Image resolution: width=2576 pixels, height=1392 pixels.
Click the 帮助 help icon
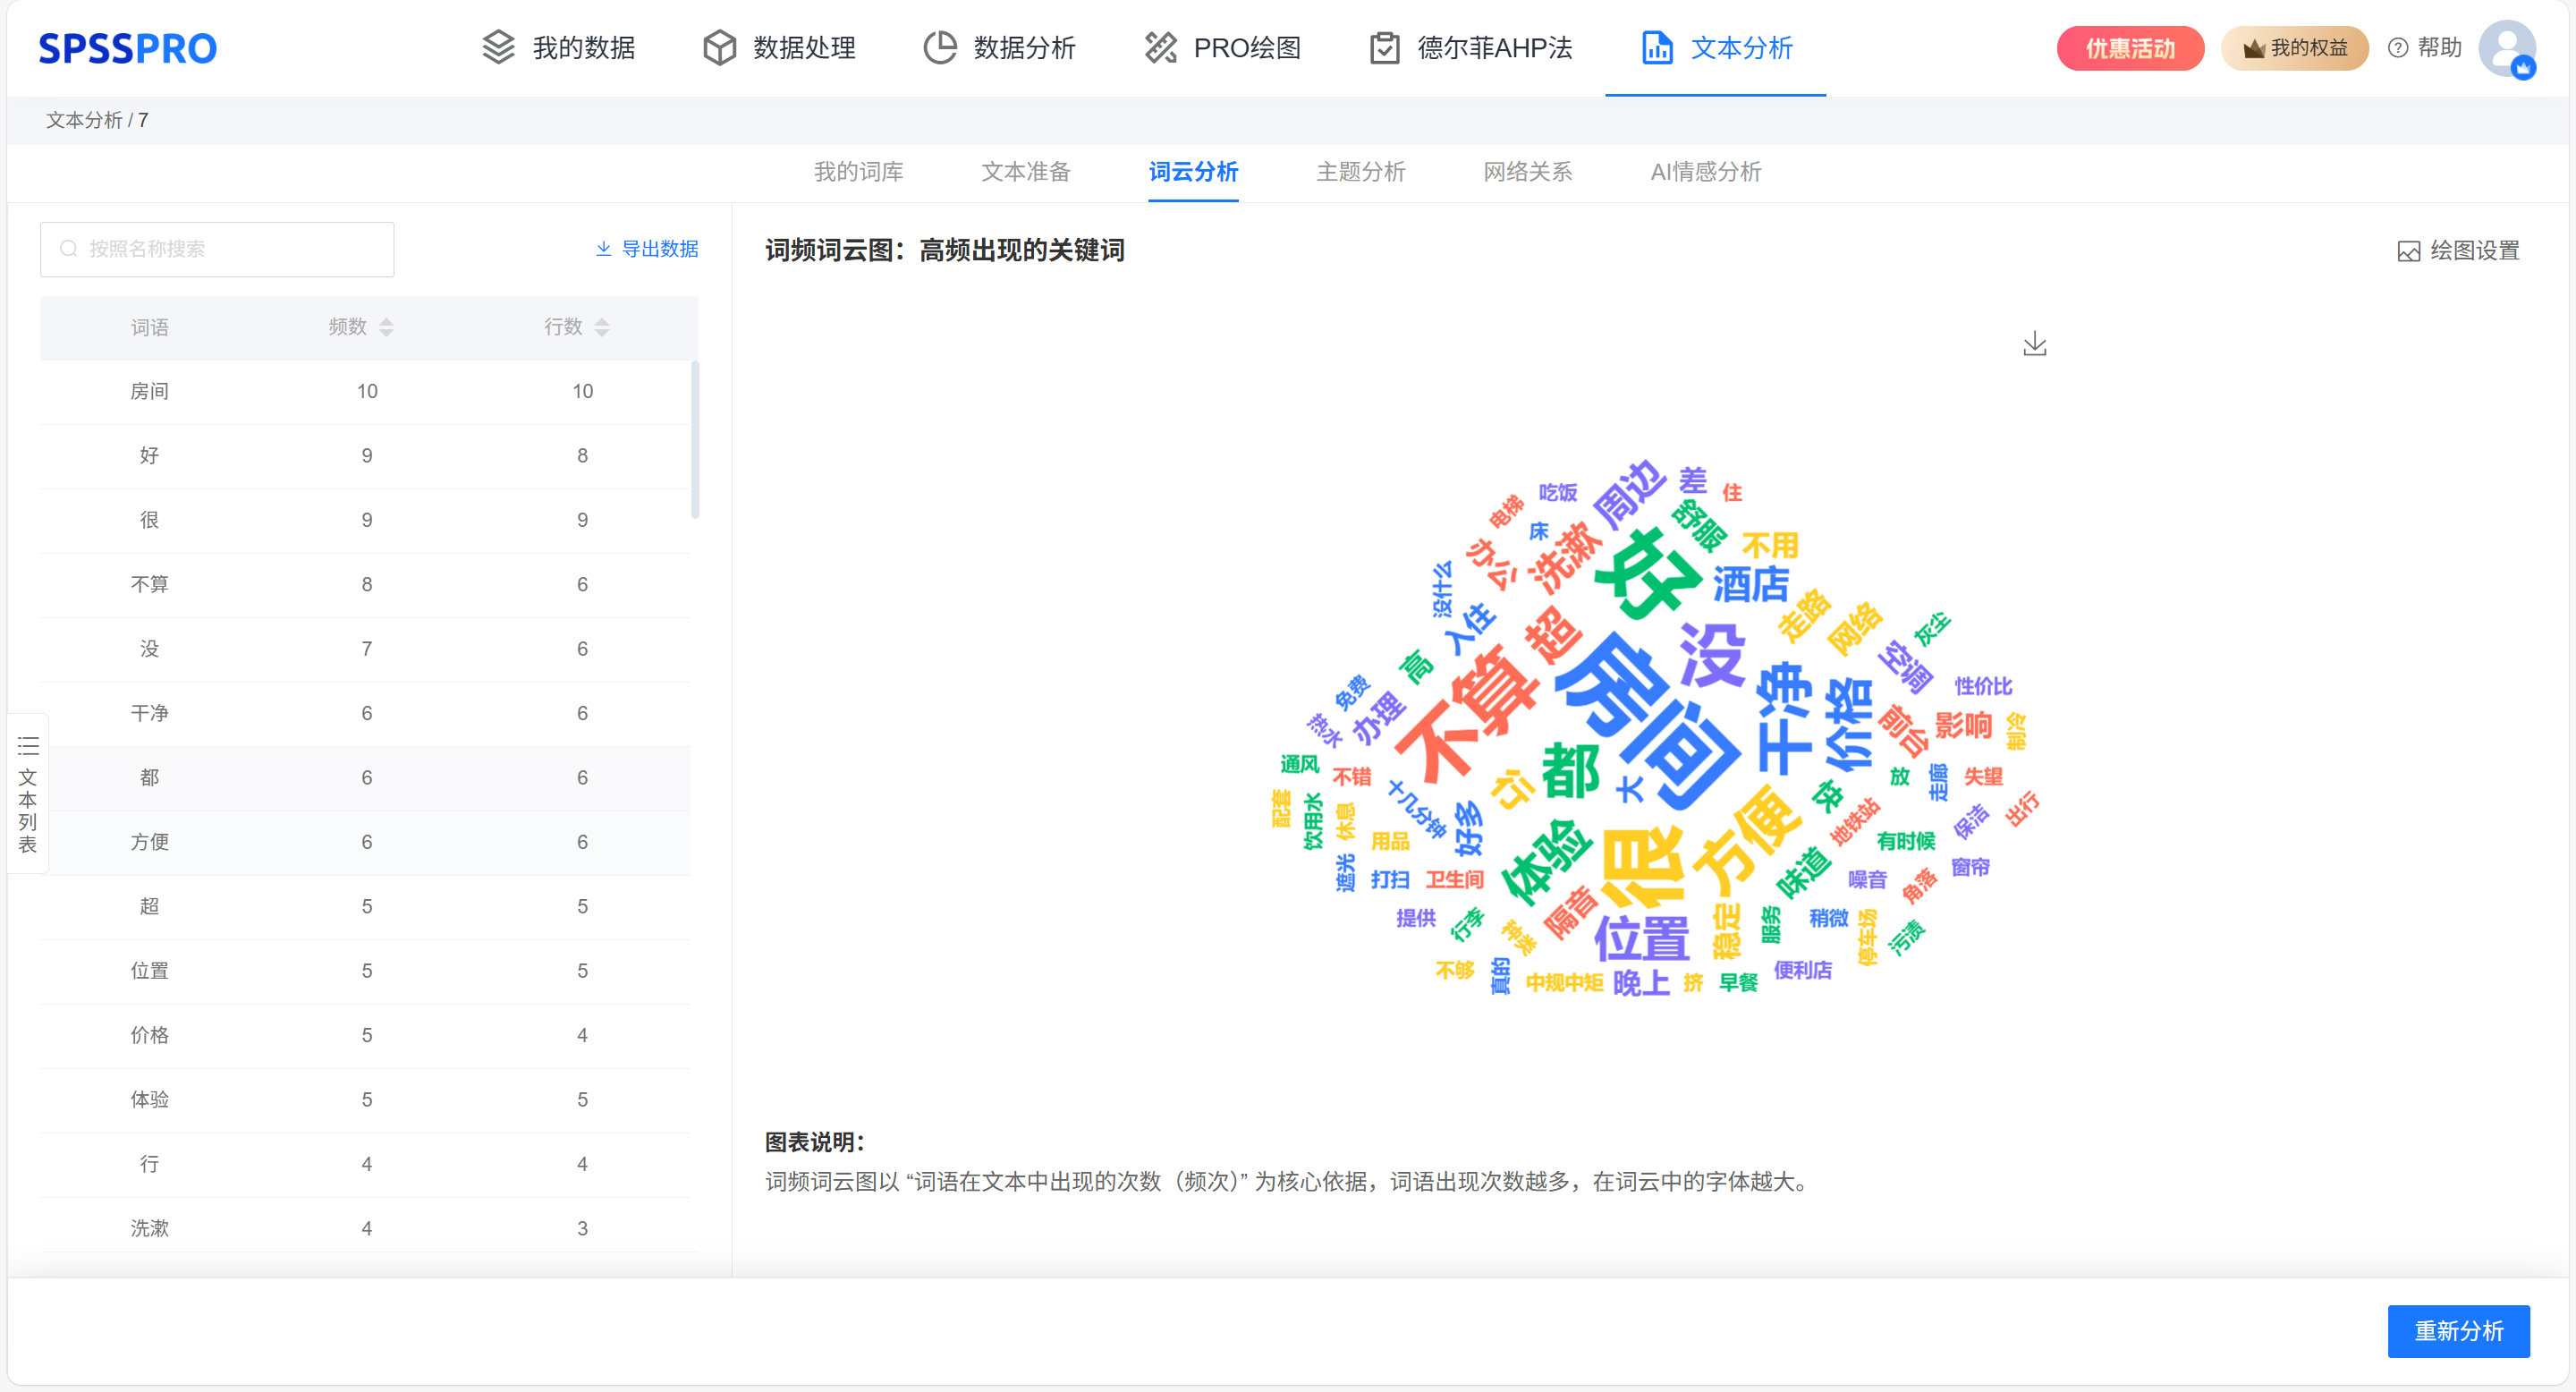[x=2398, y=48]
